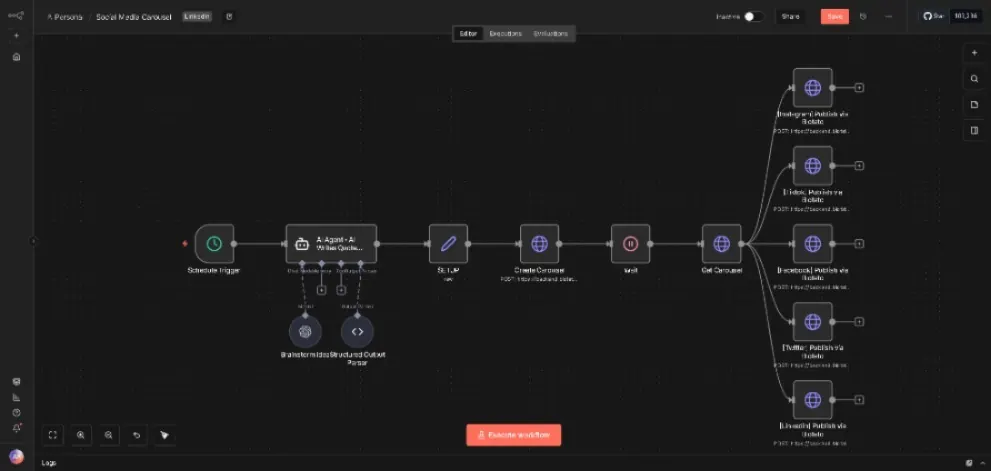Click the trigger lightning icon beside Schedule Trigger
Viewport: 991px width, 471px height.
[185, 243]
